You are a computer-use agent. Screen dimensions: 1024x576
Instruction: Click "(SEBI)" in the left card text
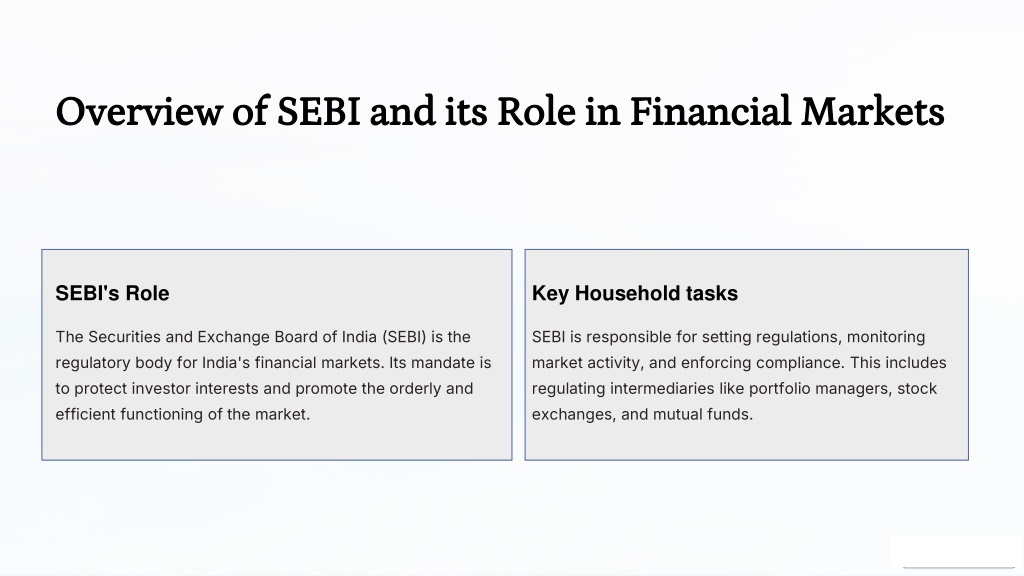(404, 337)
